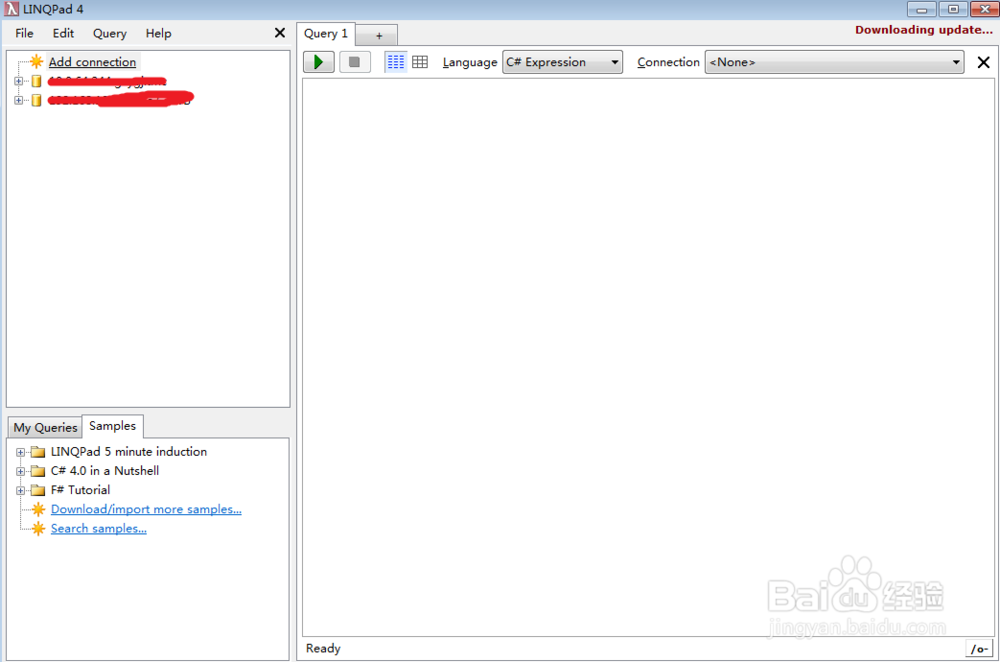Expand the second database connection node
Screen dimensions: 1000x662
point(18,100)
